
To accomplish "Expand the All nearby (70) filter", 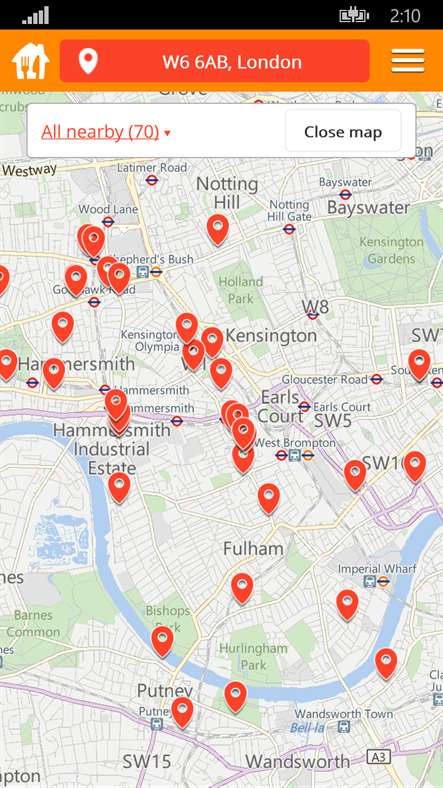I will [100, 132].
